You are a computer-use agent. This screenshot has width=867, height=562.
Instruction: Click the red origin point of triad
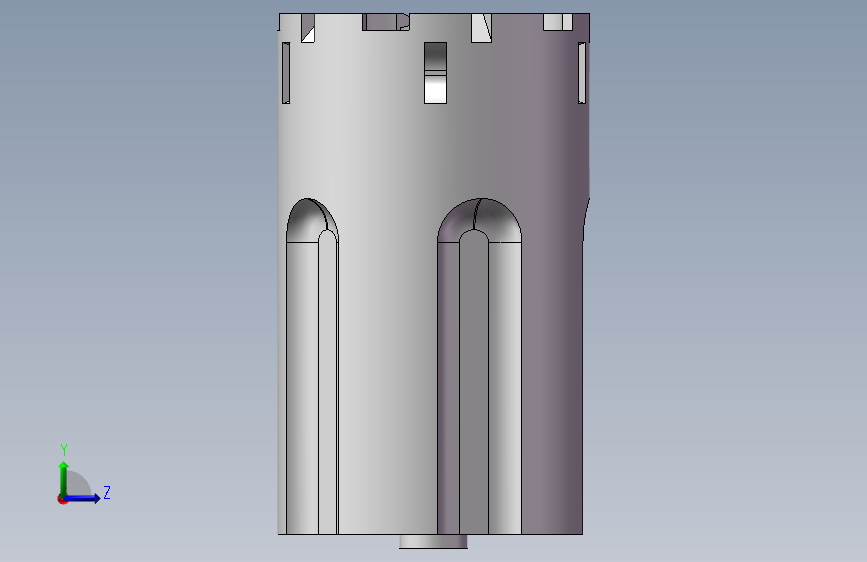coord(62,499)
